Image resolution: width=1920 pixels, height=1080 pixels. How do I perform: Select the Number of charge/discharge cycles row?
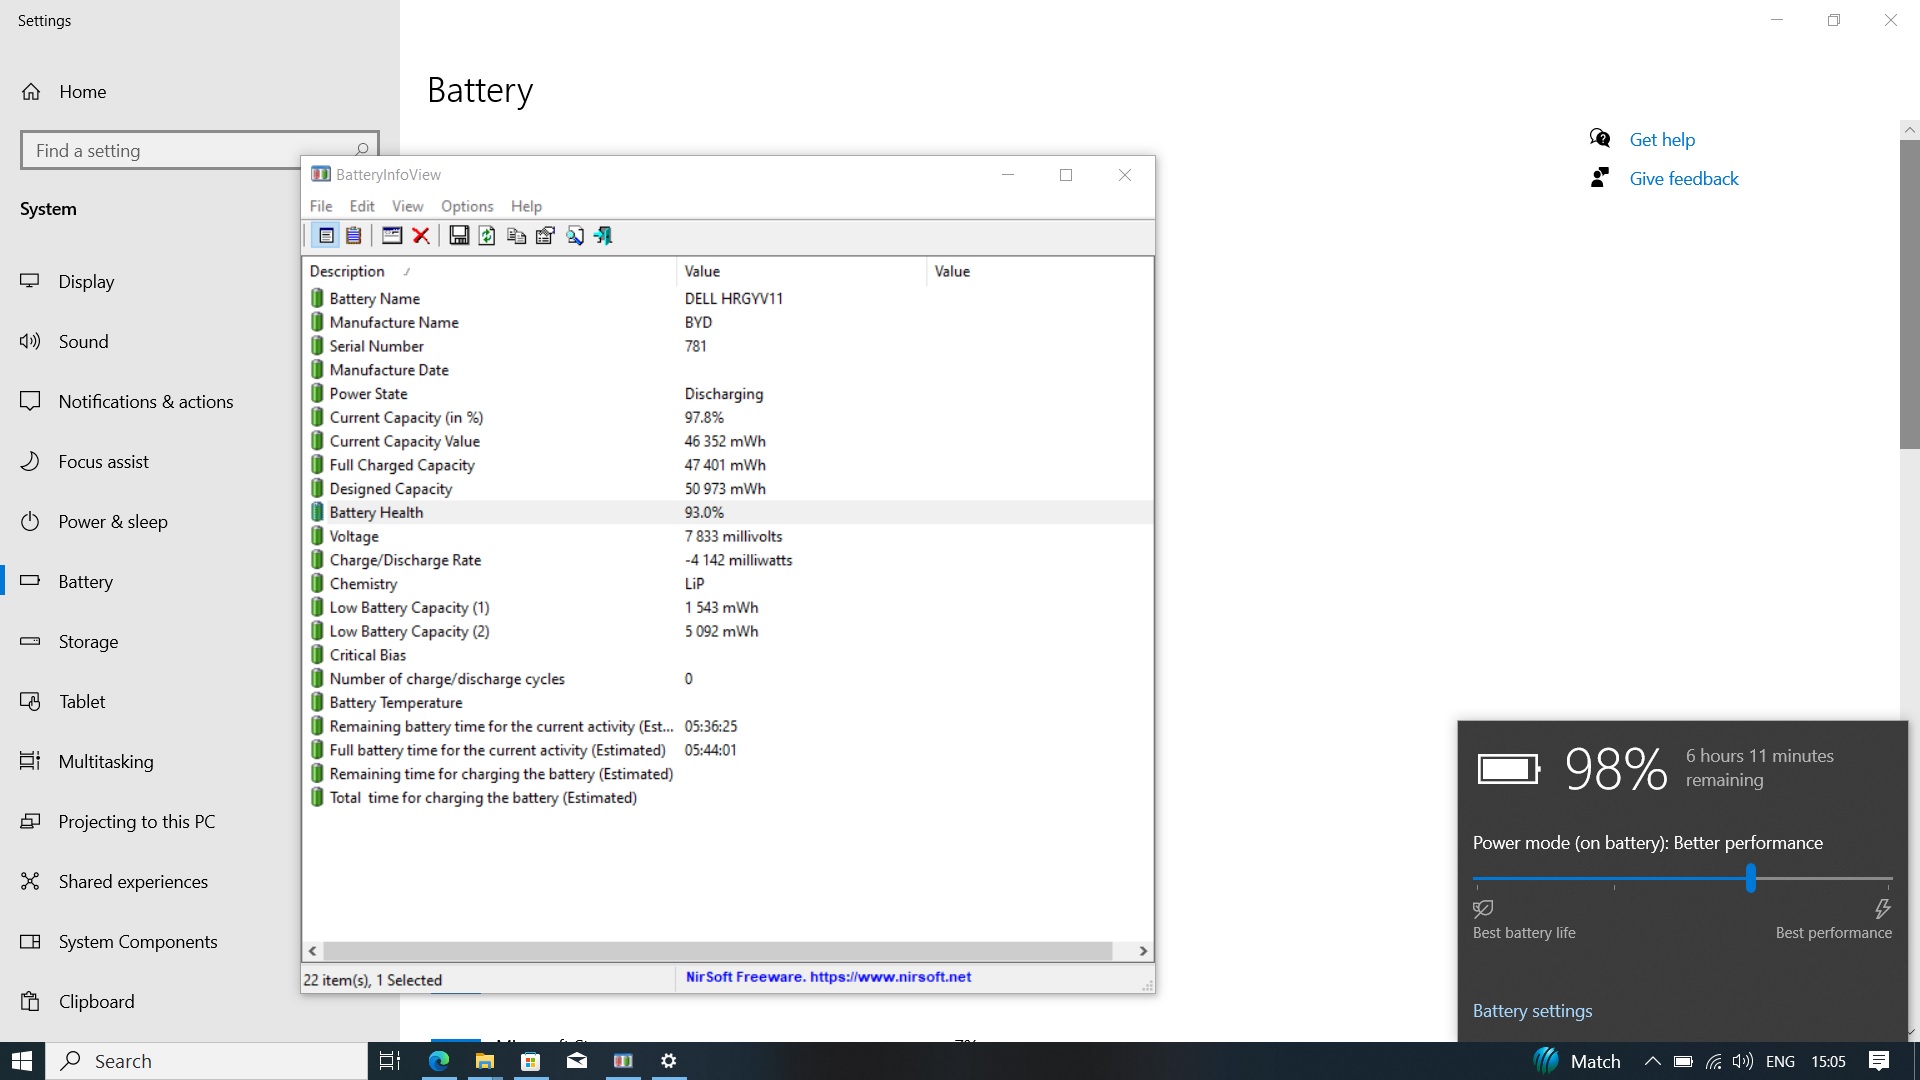(728, 679)
